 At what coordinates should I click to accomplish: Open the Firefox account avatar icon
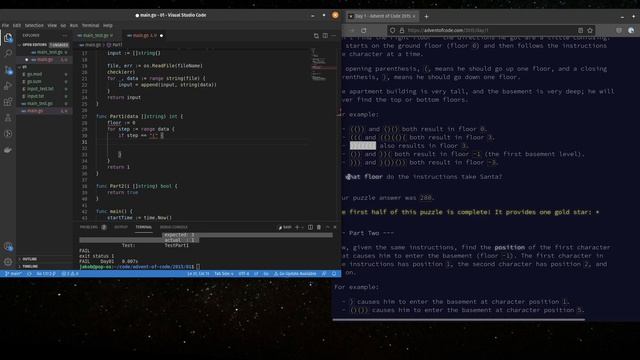click(631, 30)
